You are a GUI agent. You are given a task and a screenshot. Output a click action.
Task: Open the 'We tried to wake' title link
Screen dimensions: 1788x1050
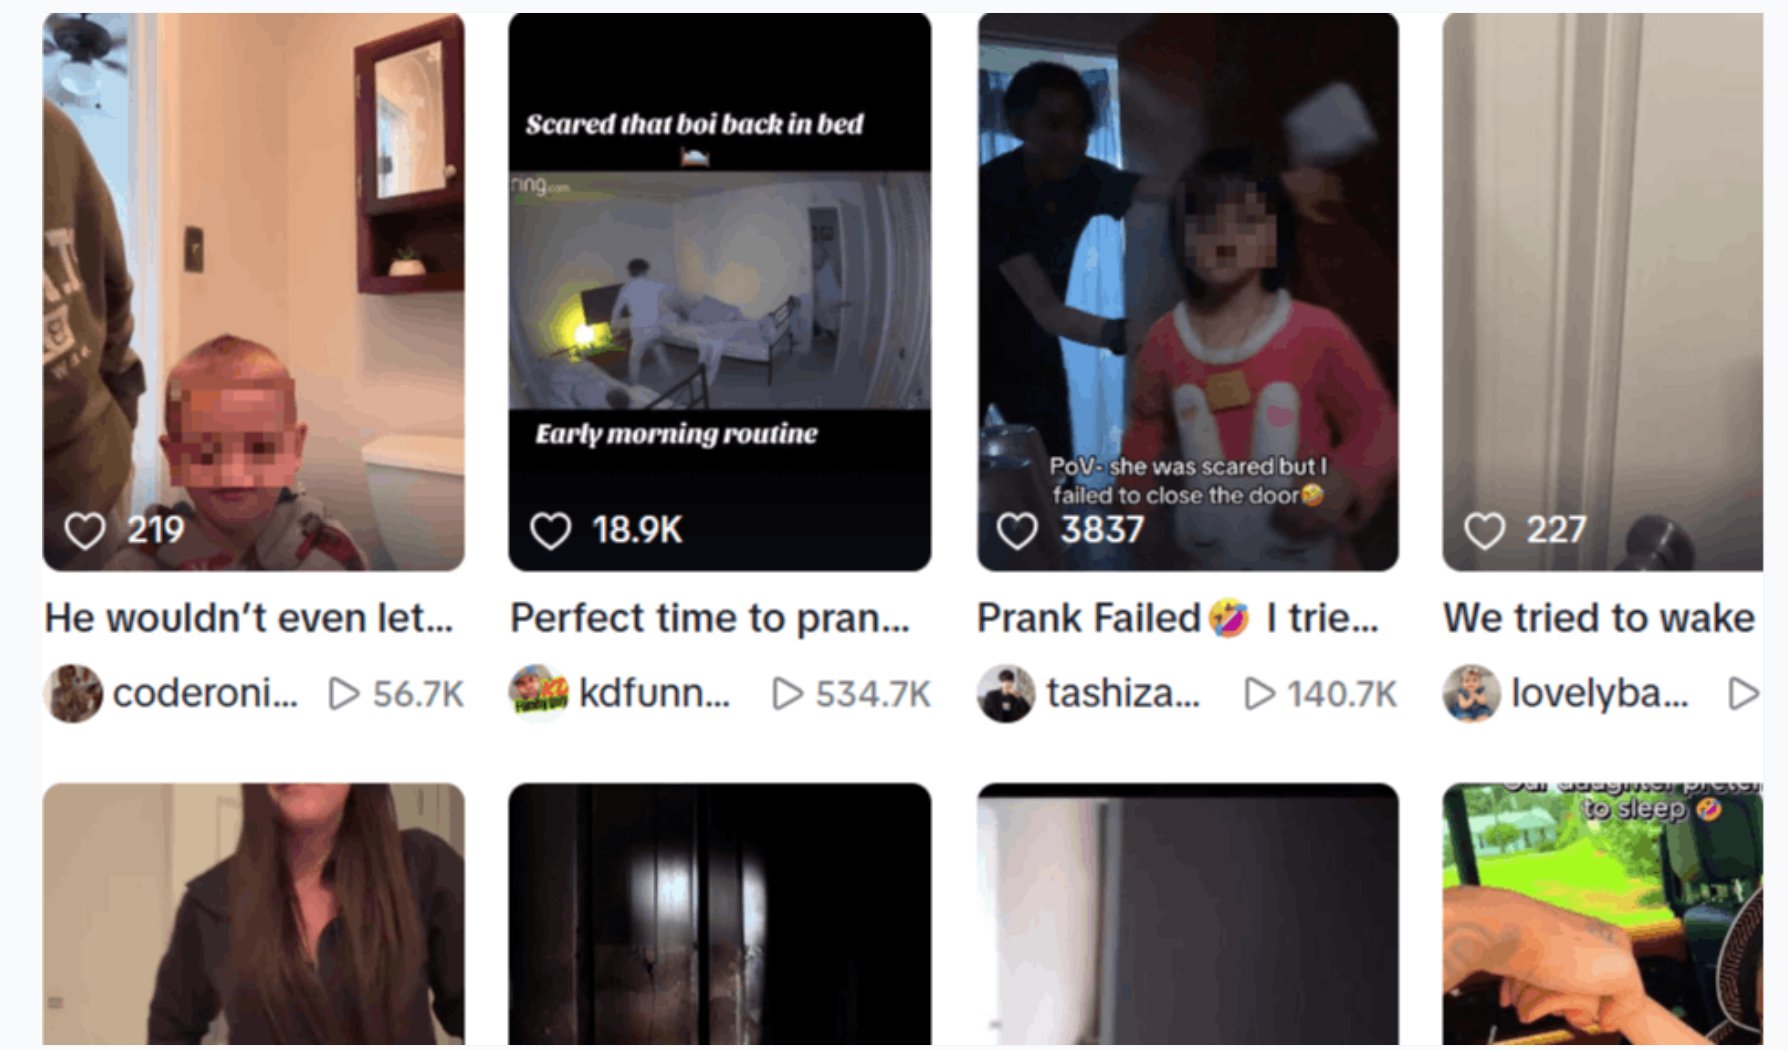1599,618
